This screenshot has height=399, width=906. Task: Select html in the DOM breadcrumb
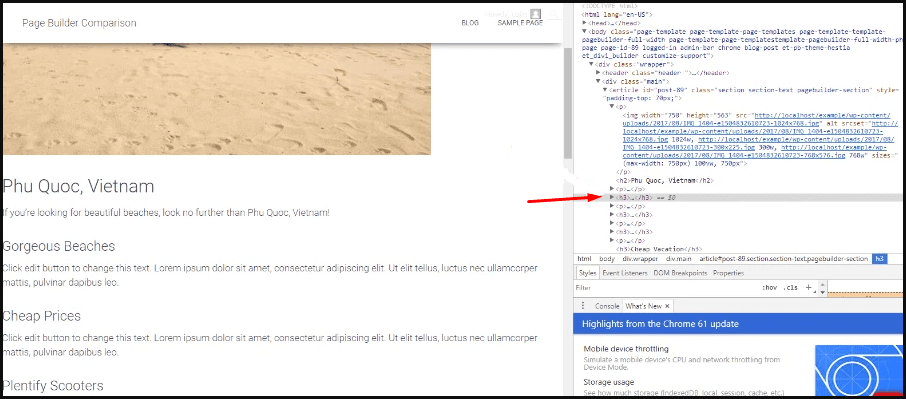point(584,259)
